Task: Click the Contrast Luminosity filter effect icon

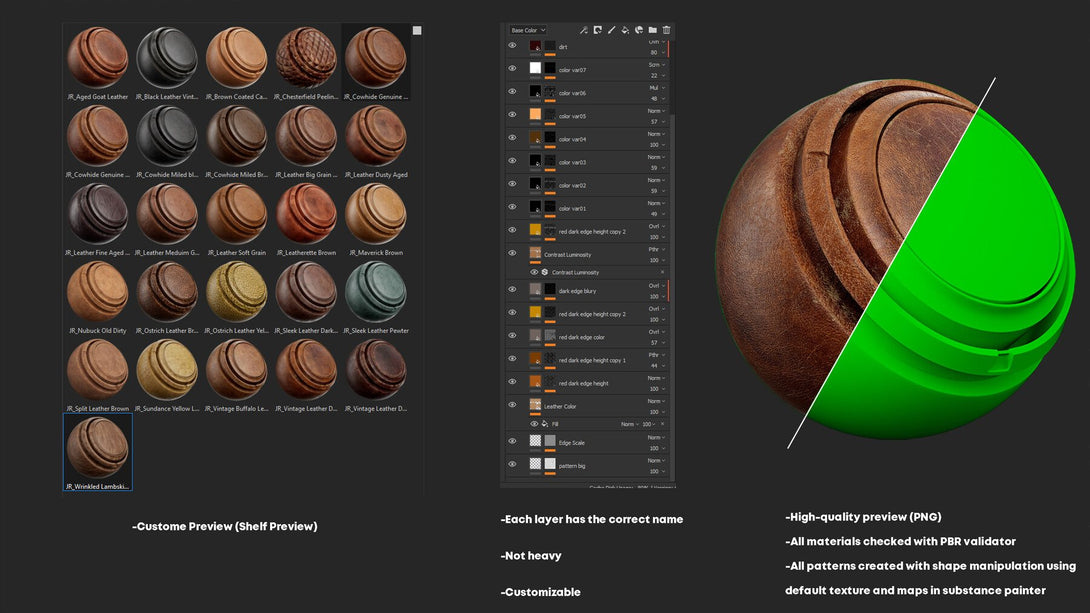Action: pos(545,272)
